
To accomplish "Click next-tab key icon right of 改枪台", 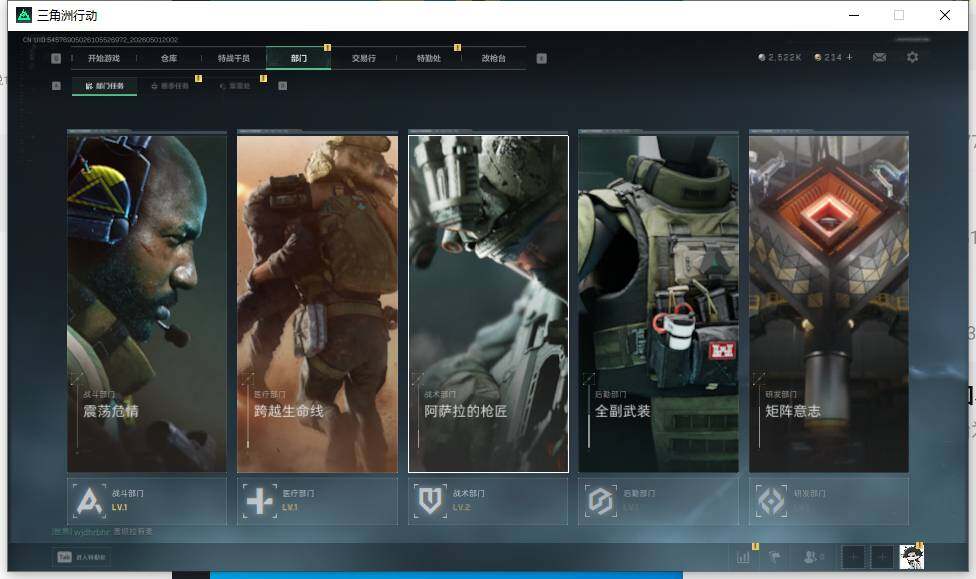I will (x=542, y=59).
